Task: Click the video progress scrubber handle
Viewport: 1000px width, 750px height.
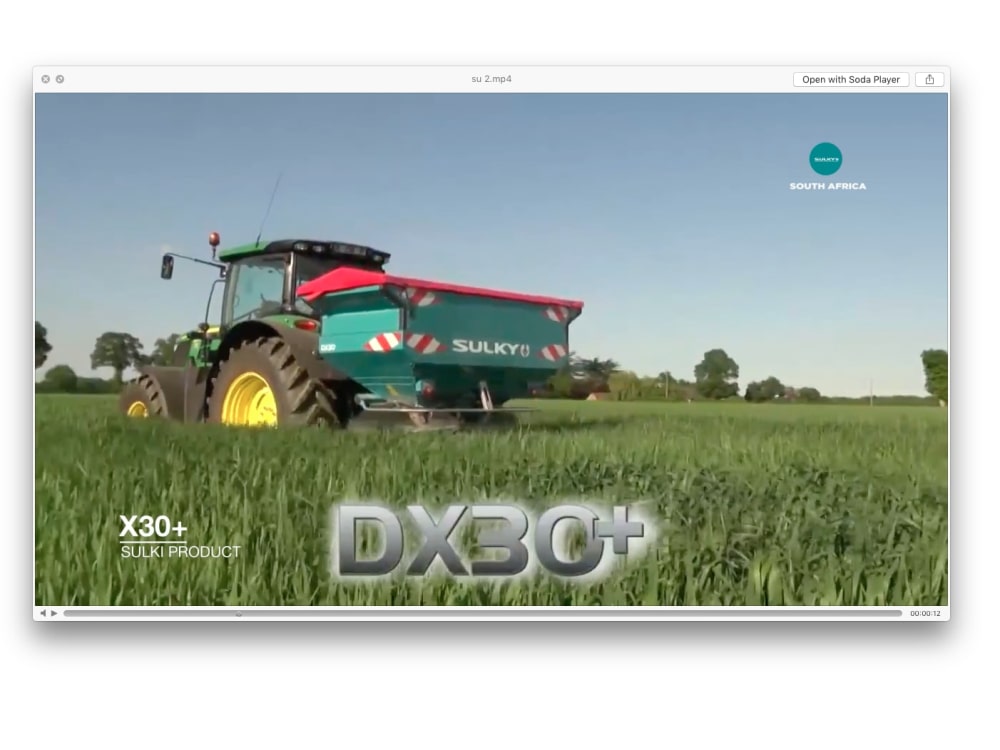Action: tap(239, 614)
